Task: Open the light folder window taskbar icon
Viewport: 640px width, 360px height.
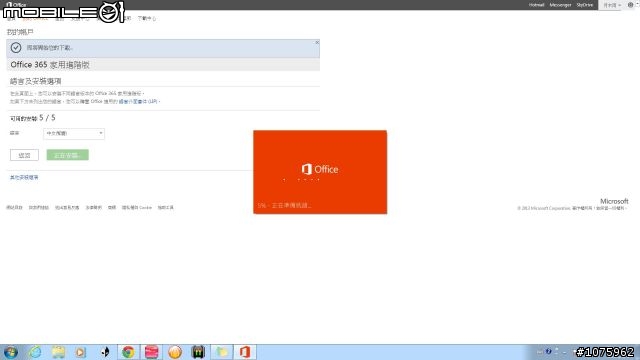Action: (222, 352)
